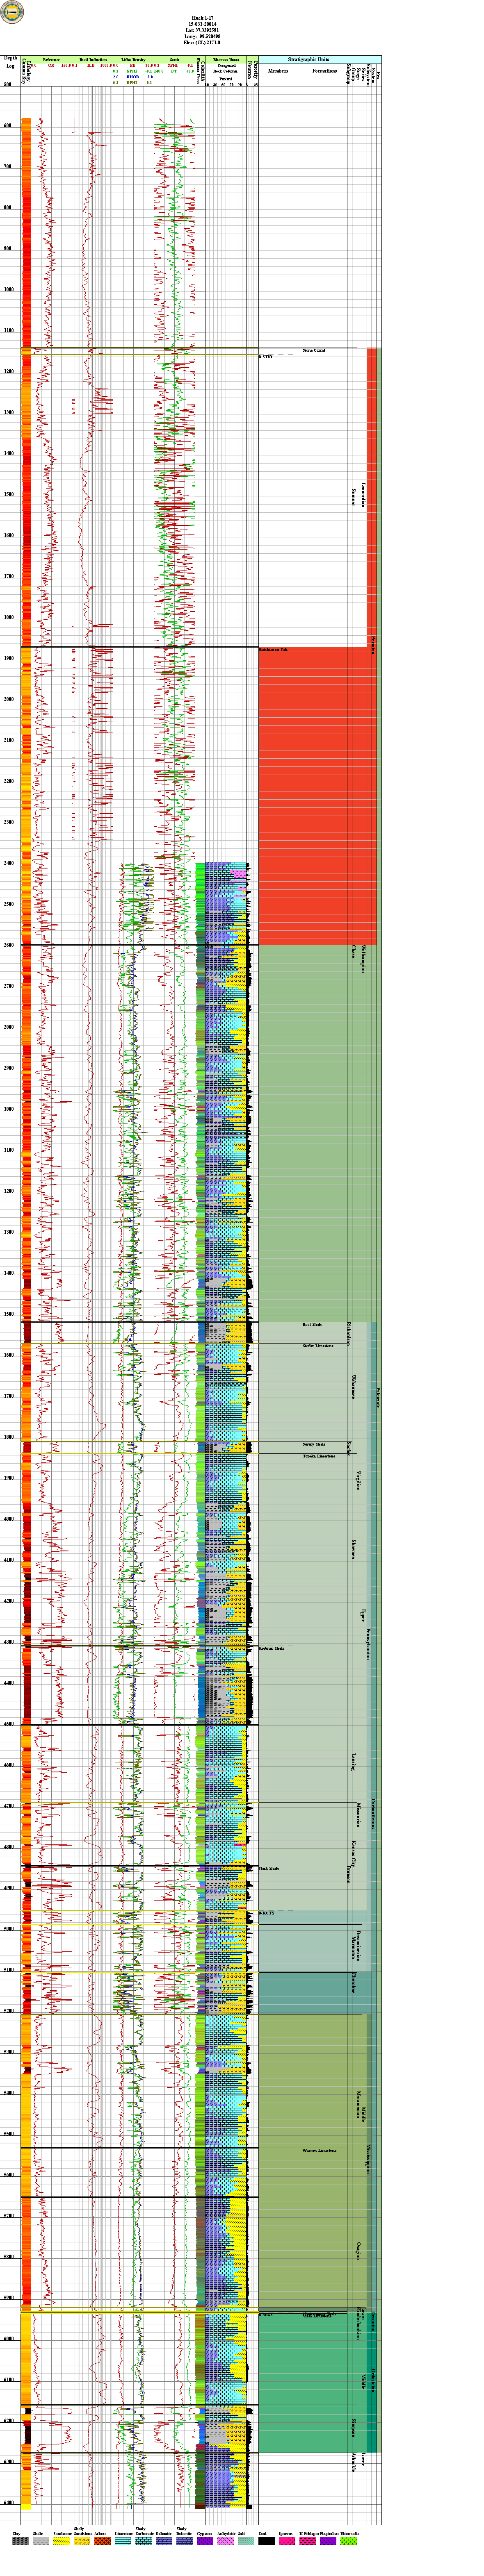
Task: Click the 2000 depth marker
Action: point(8,699)
